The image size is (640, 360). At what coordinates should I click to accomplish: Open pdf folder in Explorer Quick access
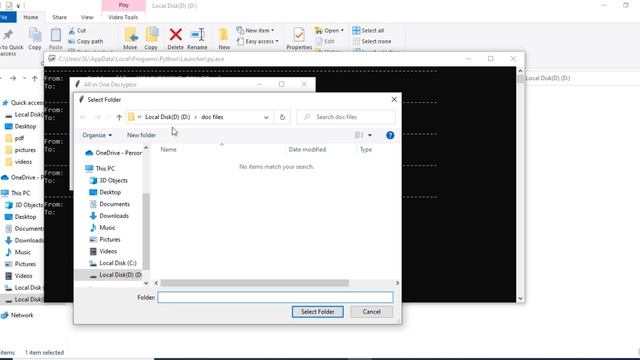[15, 138]
